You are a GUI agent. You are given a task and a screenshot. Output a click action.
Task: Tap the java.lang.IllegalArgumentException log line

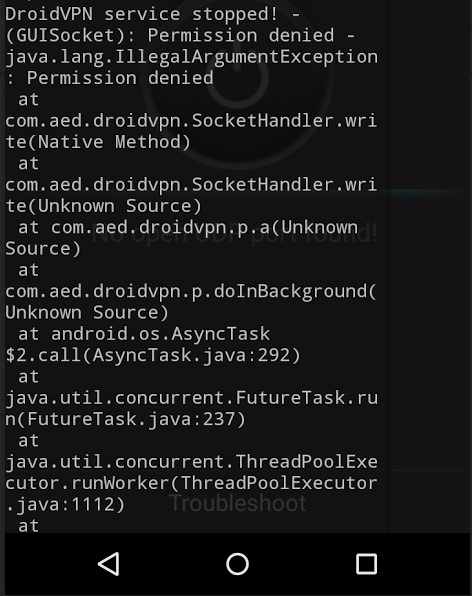[192, 57]
